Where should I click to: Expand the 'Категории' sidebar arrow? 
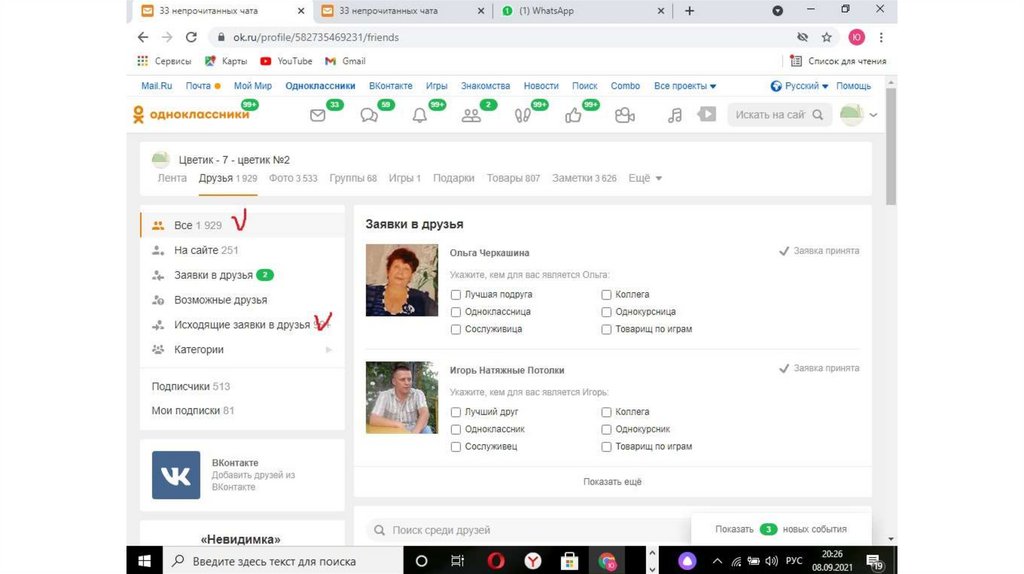pos(328,349)
